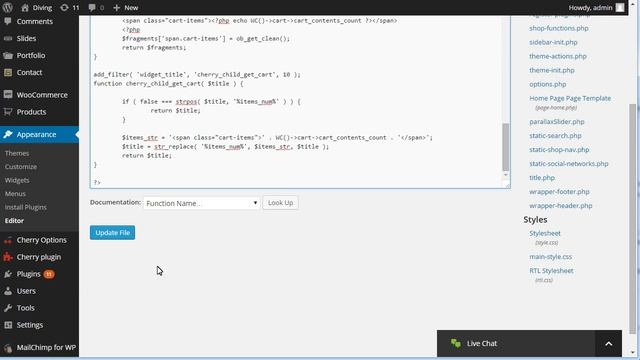Image resolution: width=640 pixels, height=360 pixels.
Task: Open the sidebar-init.php file
Action: point(553,42)
